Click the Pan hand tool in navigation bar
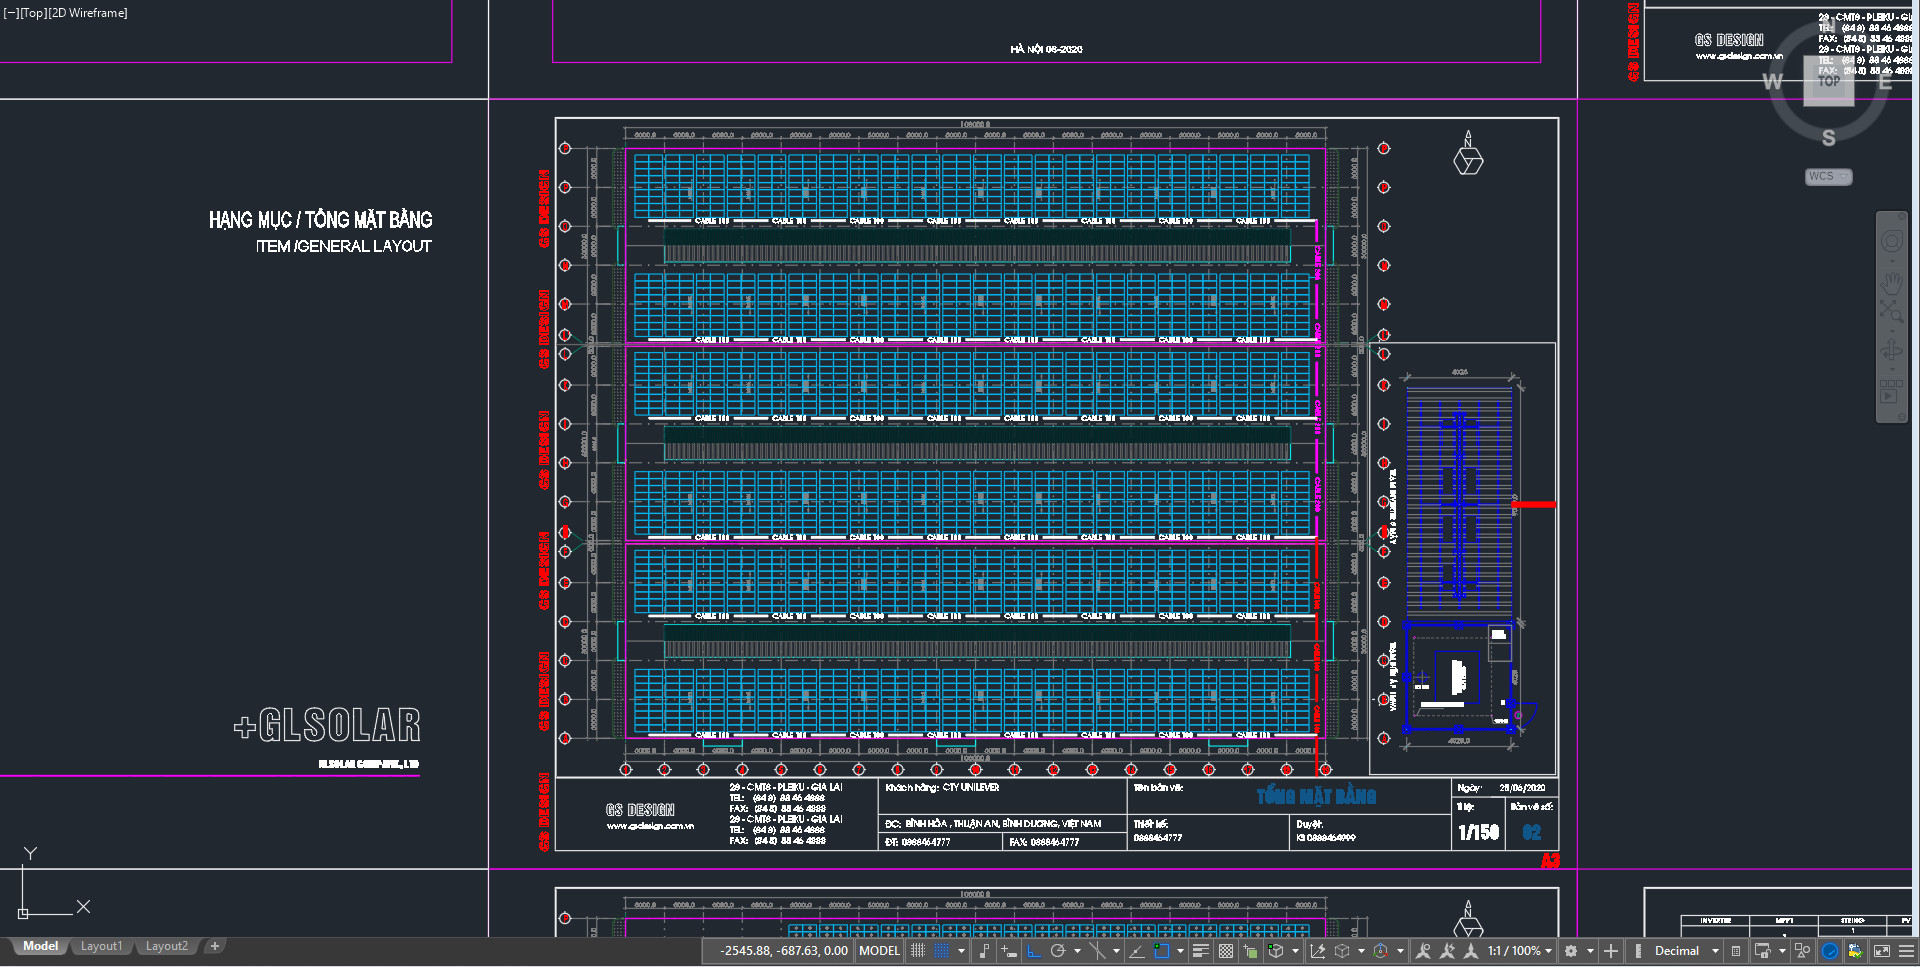 tap(1891, 281)
